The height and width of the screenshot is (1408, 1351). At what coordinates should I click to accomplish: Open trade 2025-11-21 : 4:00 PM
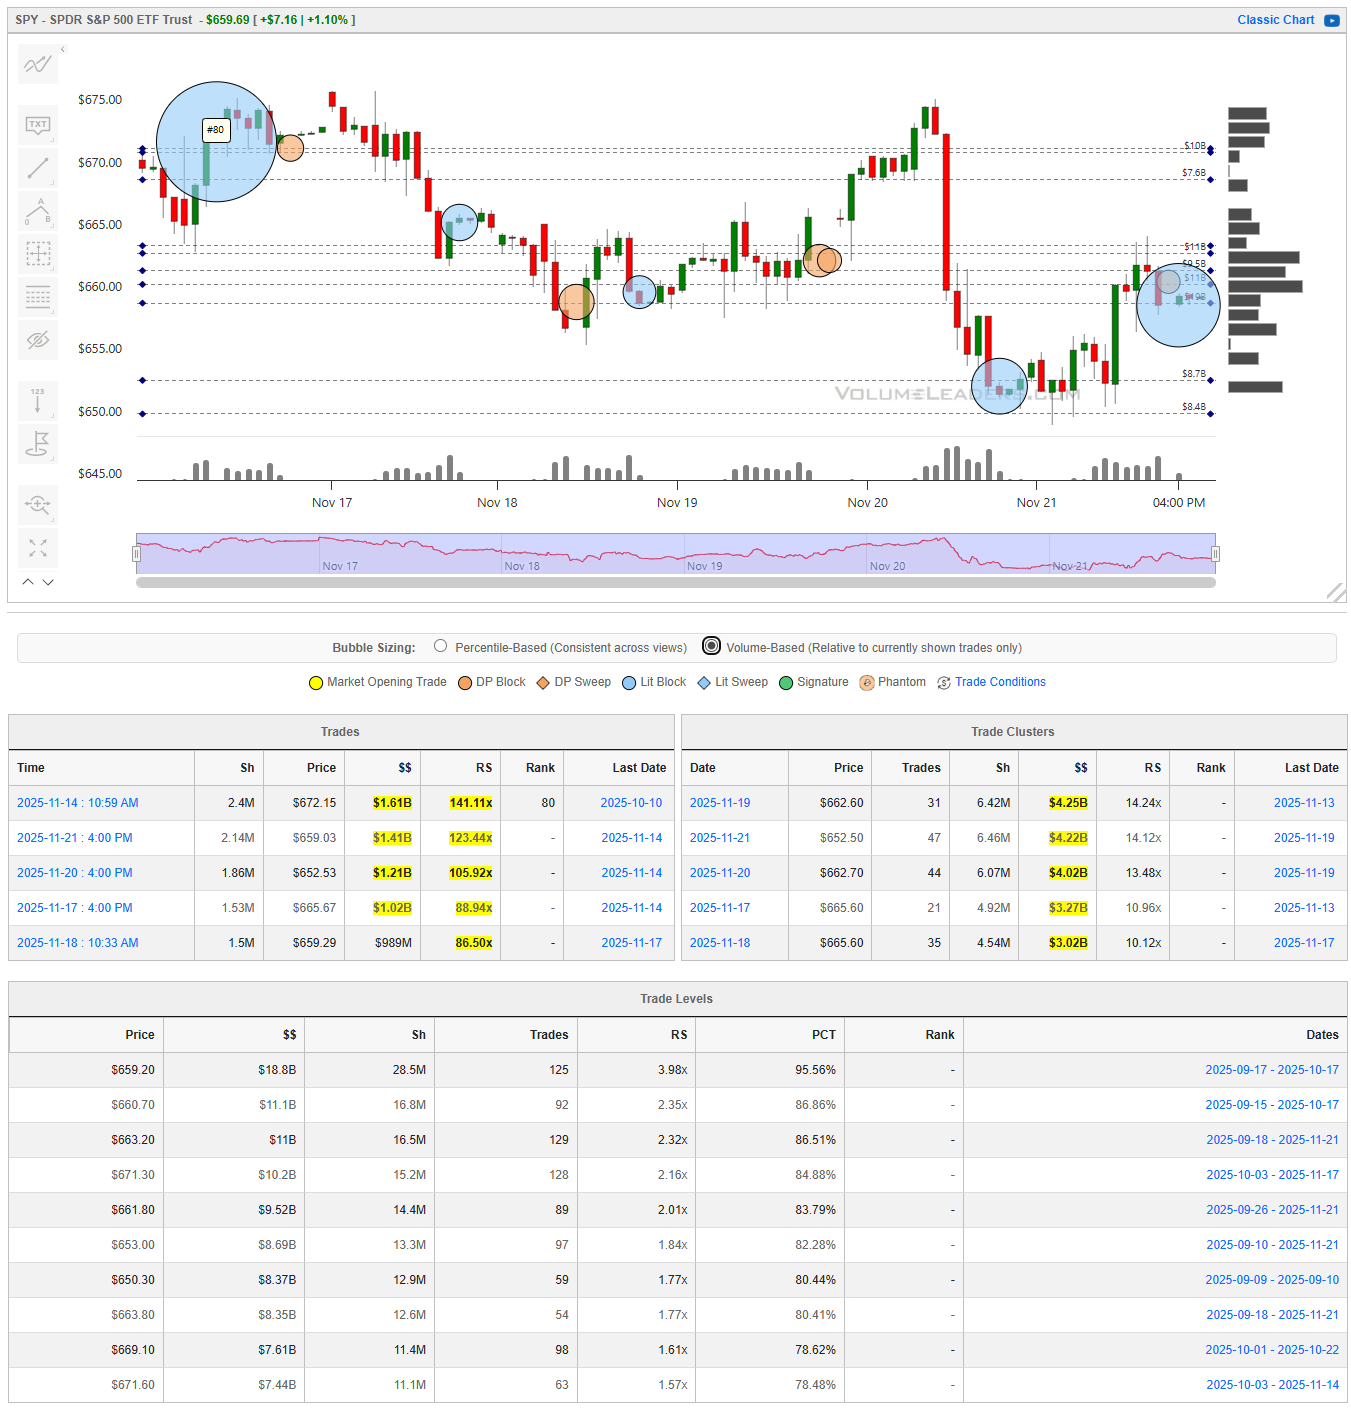coord(75,838)
